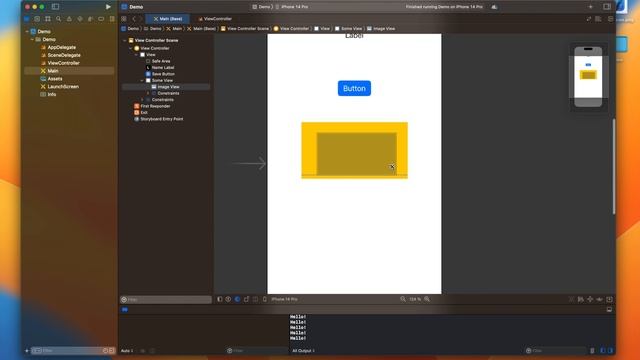Open the report navigator
This screenshot has height=360, width=640.
(112, 19)
